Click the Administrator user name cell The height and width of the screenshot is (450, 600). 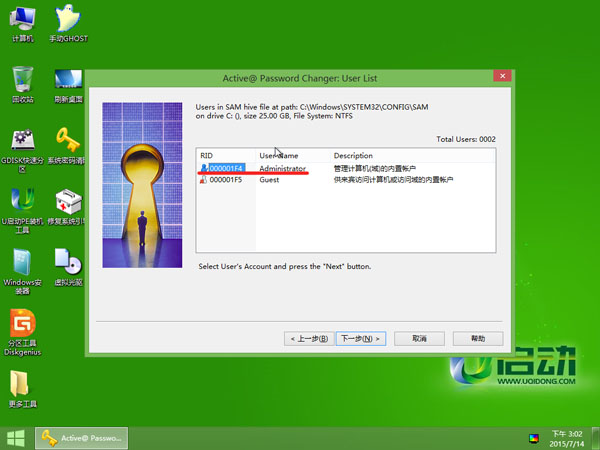[282, 168]
